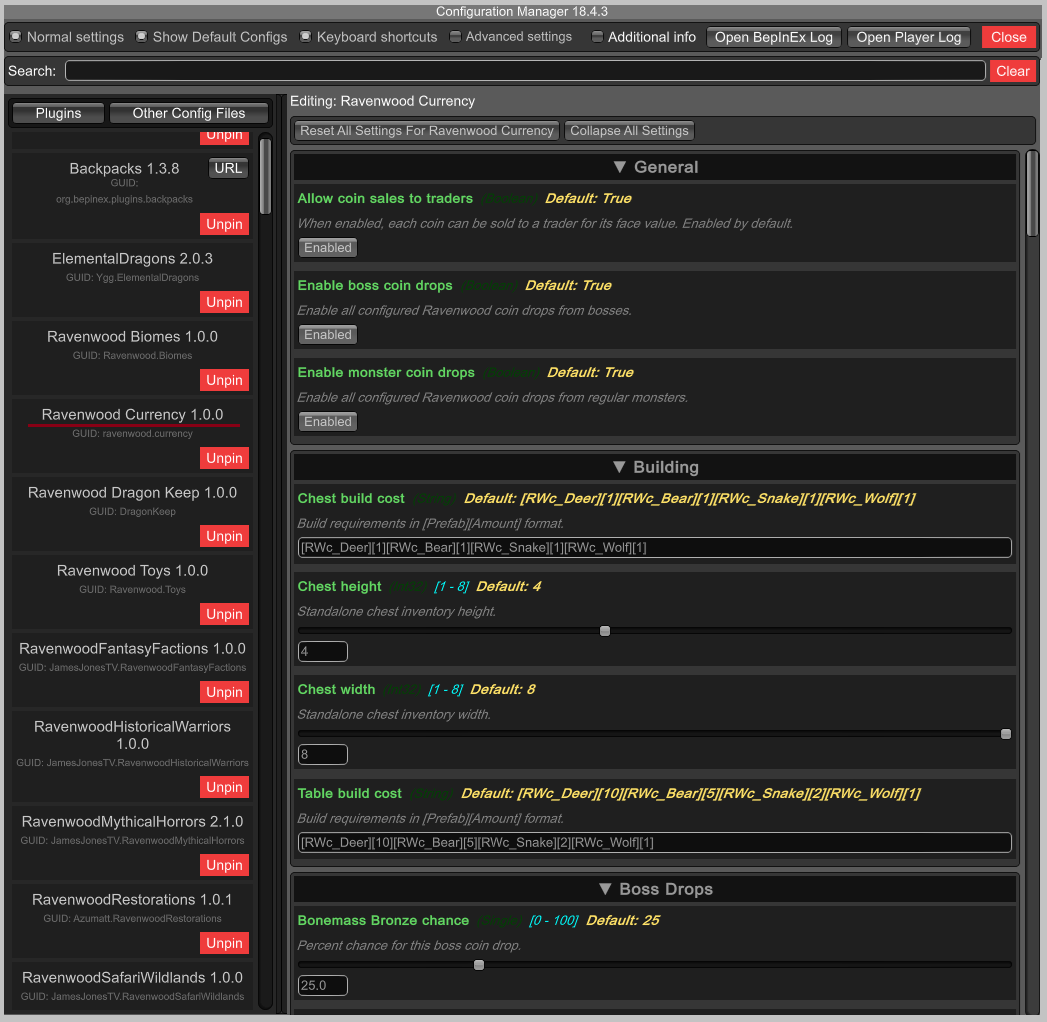Unpin Ravenwood Toys plugin

point(224,615)
